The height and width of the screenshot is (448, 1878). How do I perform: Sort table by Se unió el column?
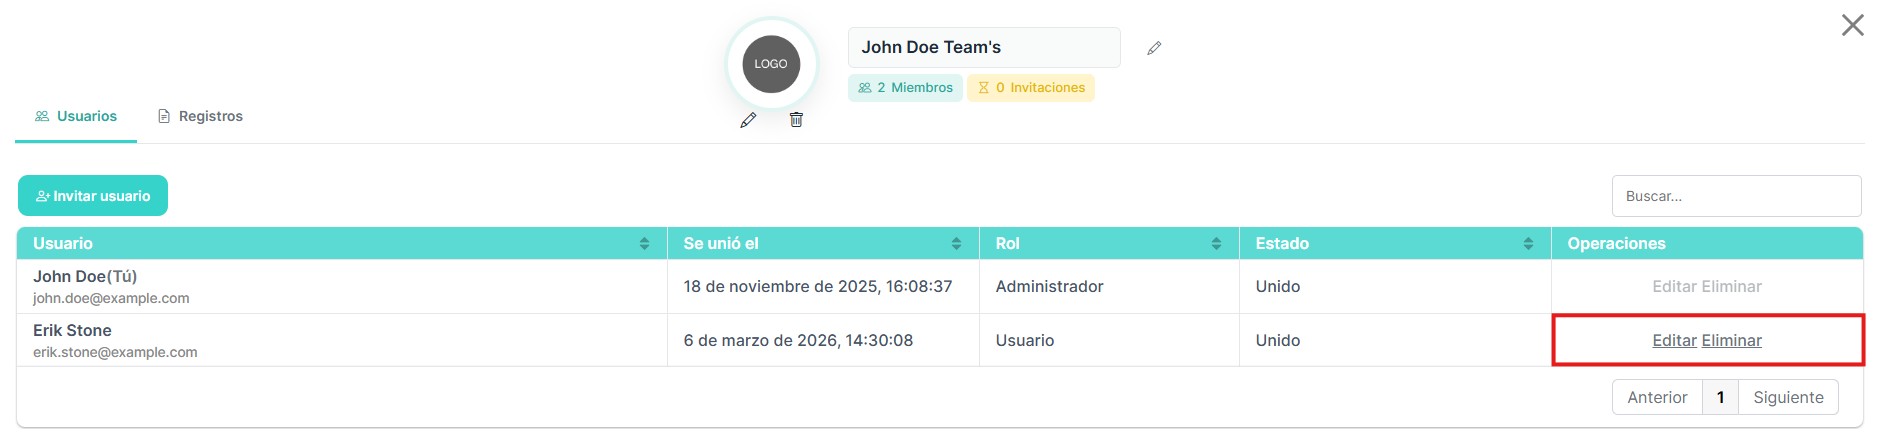click(956, 244)
